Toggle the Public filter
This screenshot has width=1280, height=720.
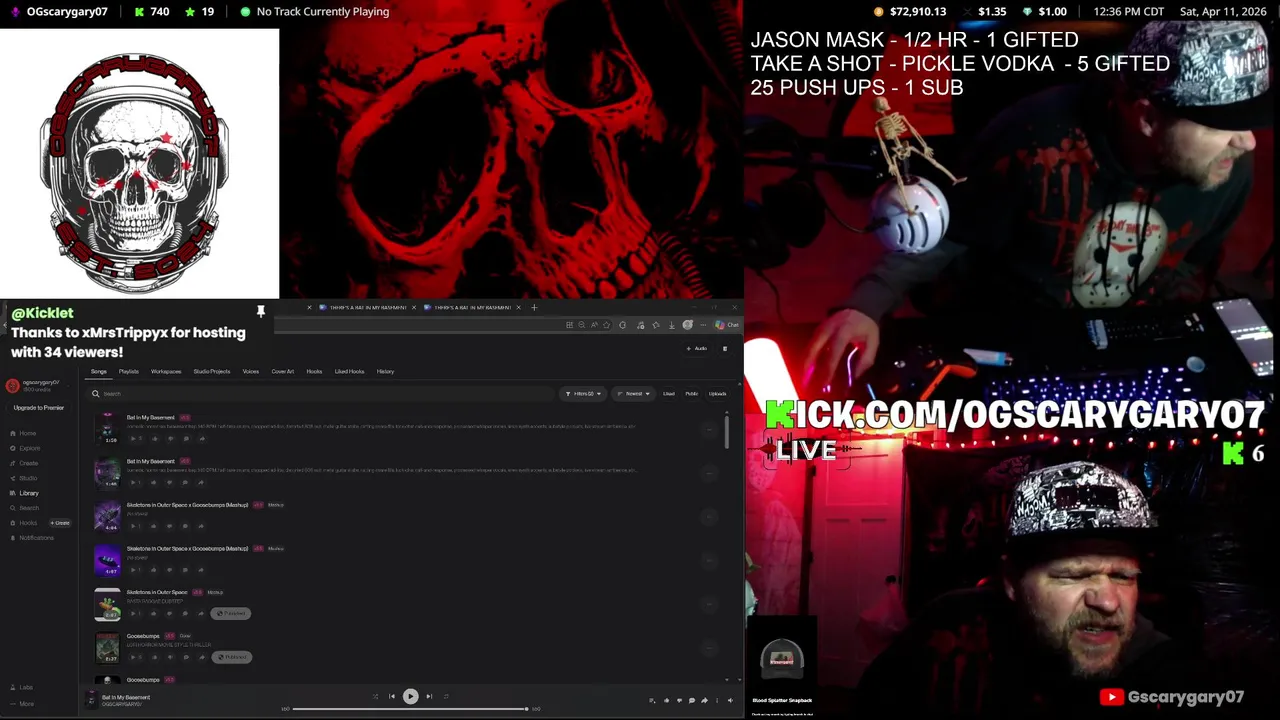point(692,393)
